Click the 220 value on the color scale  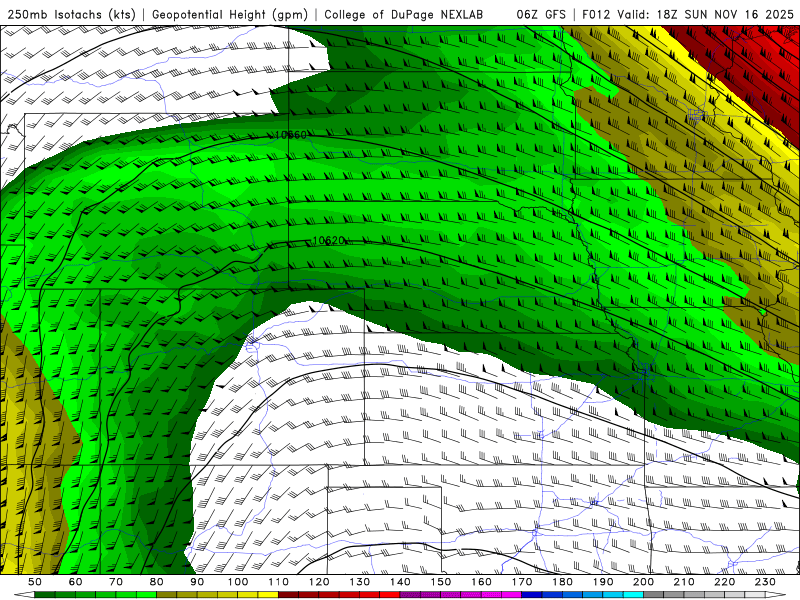(724, 582)
